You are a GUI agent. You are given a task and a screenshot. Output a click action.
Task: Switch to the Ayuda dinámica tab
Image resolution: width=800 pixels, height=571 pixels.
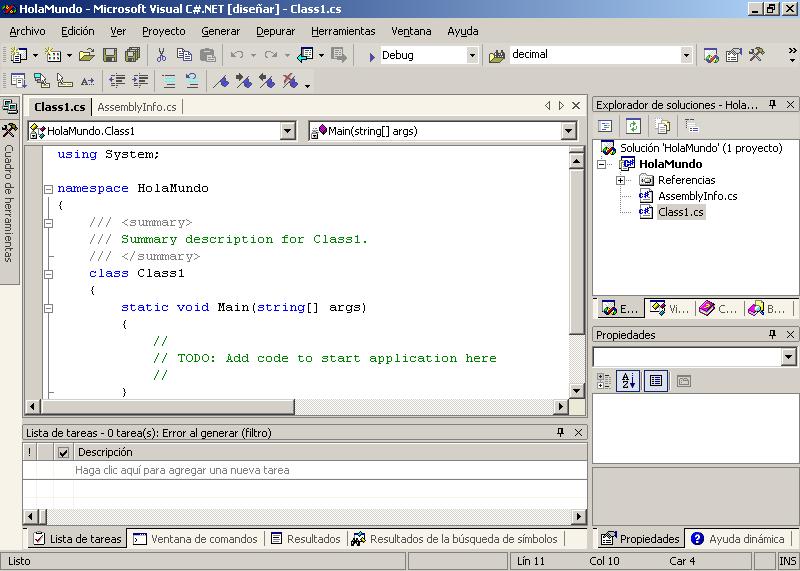click(x=738, y=539)
